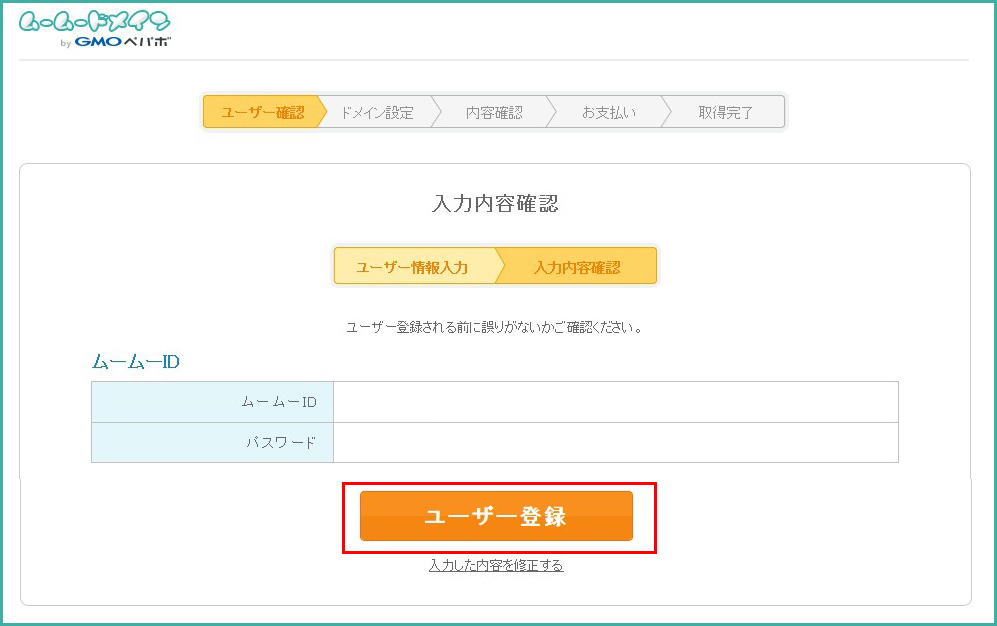Open the お支払い progress step
This screenshot has width=997, height=626.
(x=609, y=112)
